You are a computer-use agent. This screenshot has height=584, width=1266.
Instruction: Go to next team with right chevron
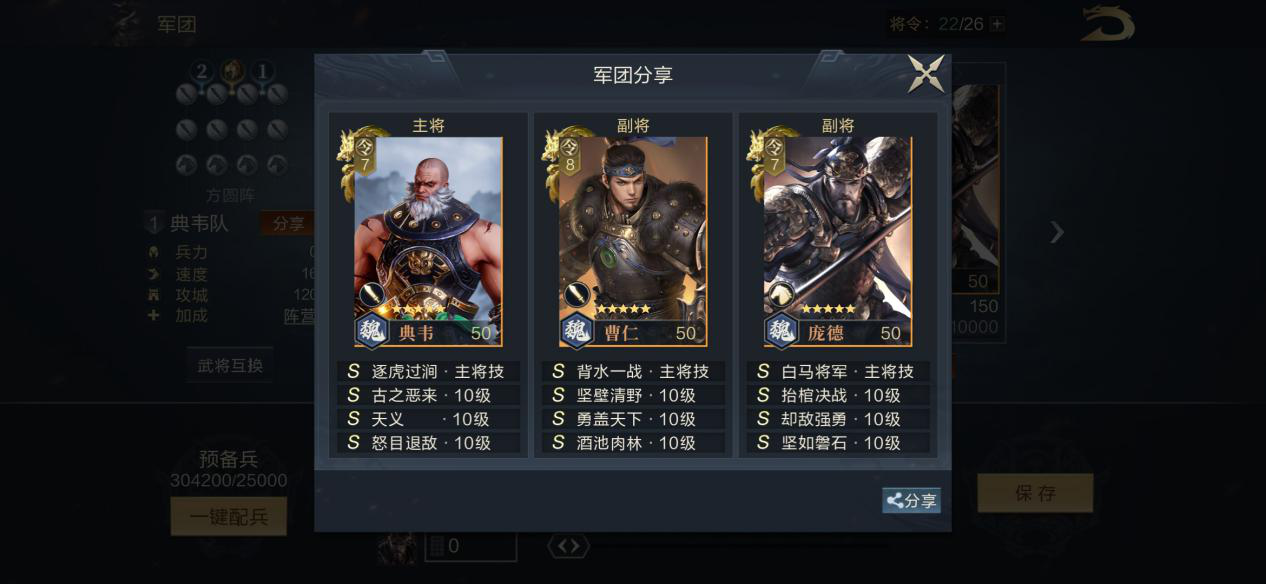(1057, 232)
